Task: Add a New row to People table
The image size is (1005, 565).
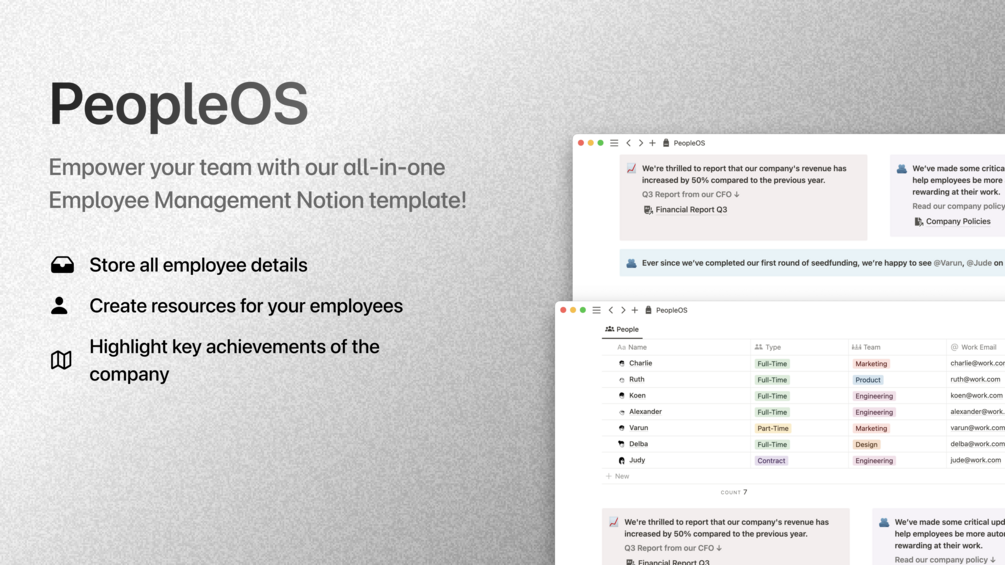Action: (x=617, y=476)
